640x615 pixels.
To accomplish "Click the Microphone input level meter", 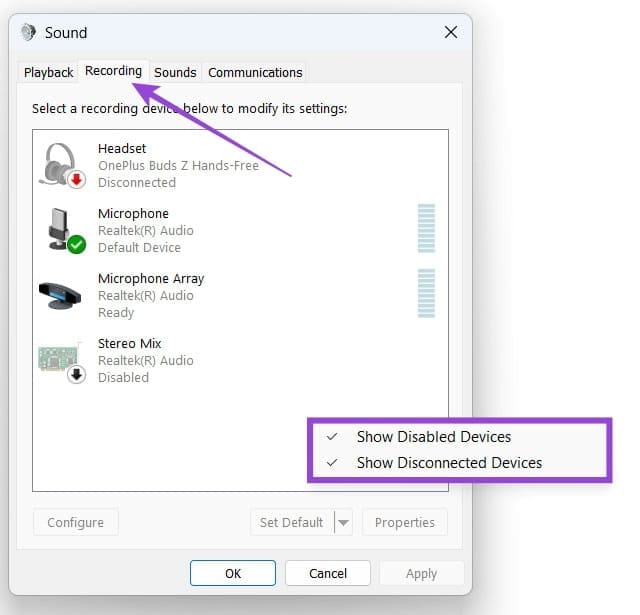I will tap(426, 229).
